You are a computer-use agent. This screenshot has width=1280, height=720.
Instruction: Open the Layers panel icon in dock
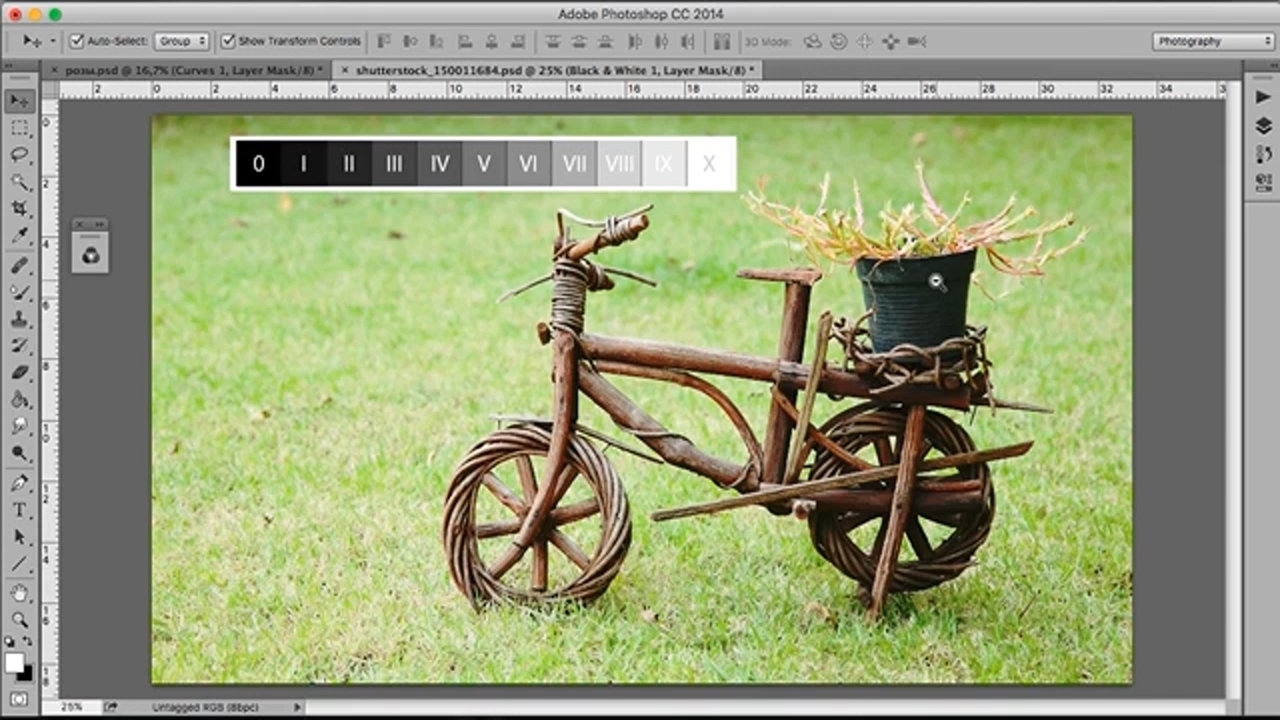click(1263, 126)
